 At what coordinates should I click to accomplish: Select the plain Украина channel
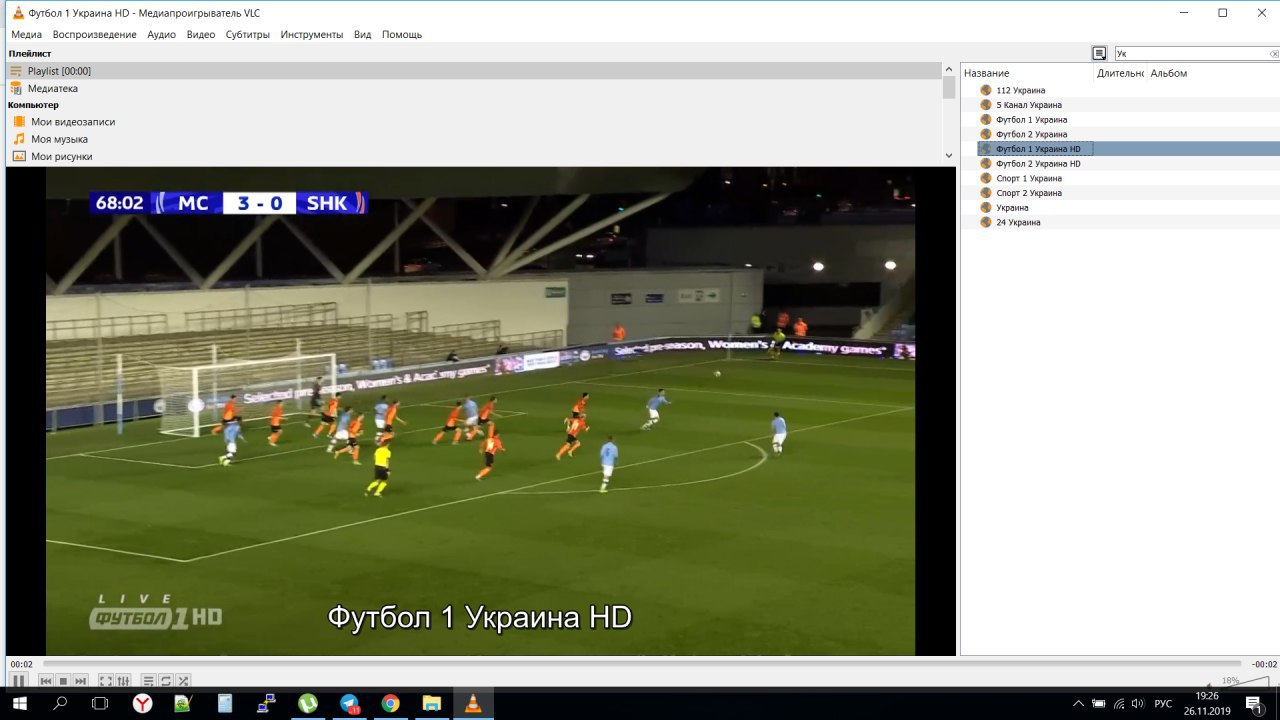(1012, 207)
